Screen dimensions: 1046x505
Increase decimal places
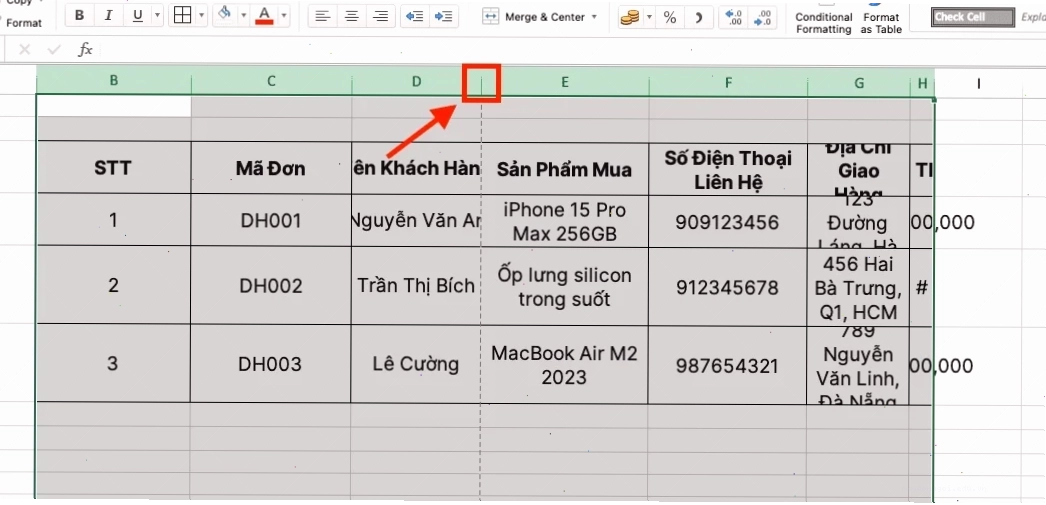click(734, 17)
